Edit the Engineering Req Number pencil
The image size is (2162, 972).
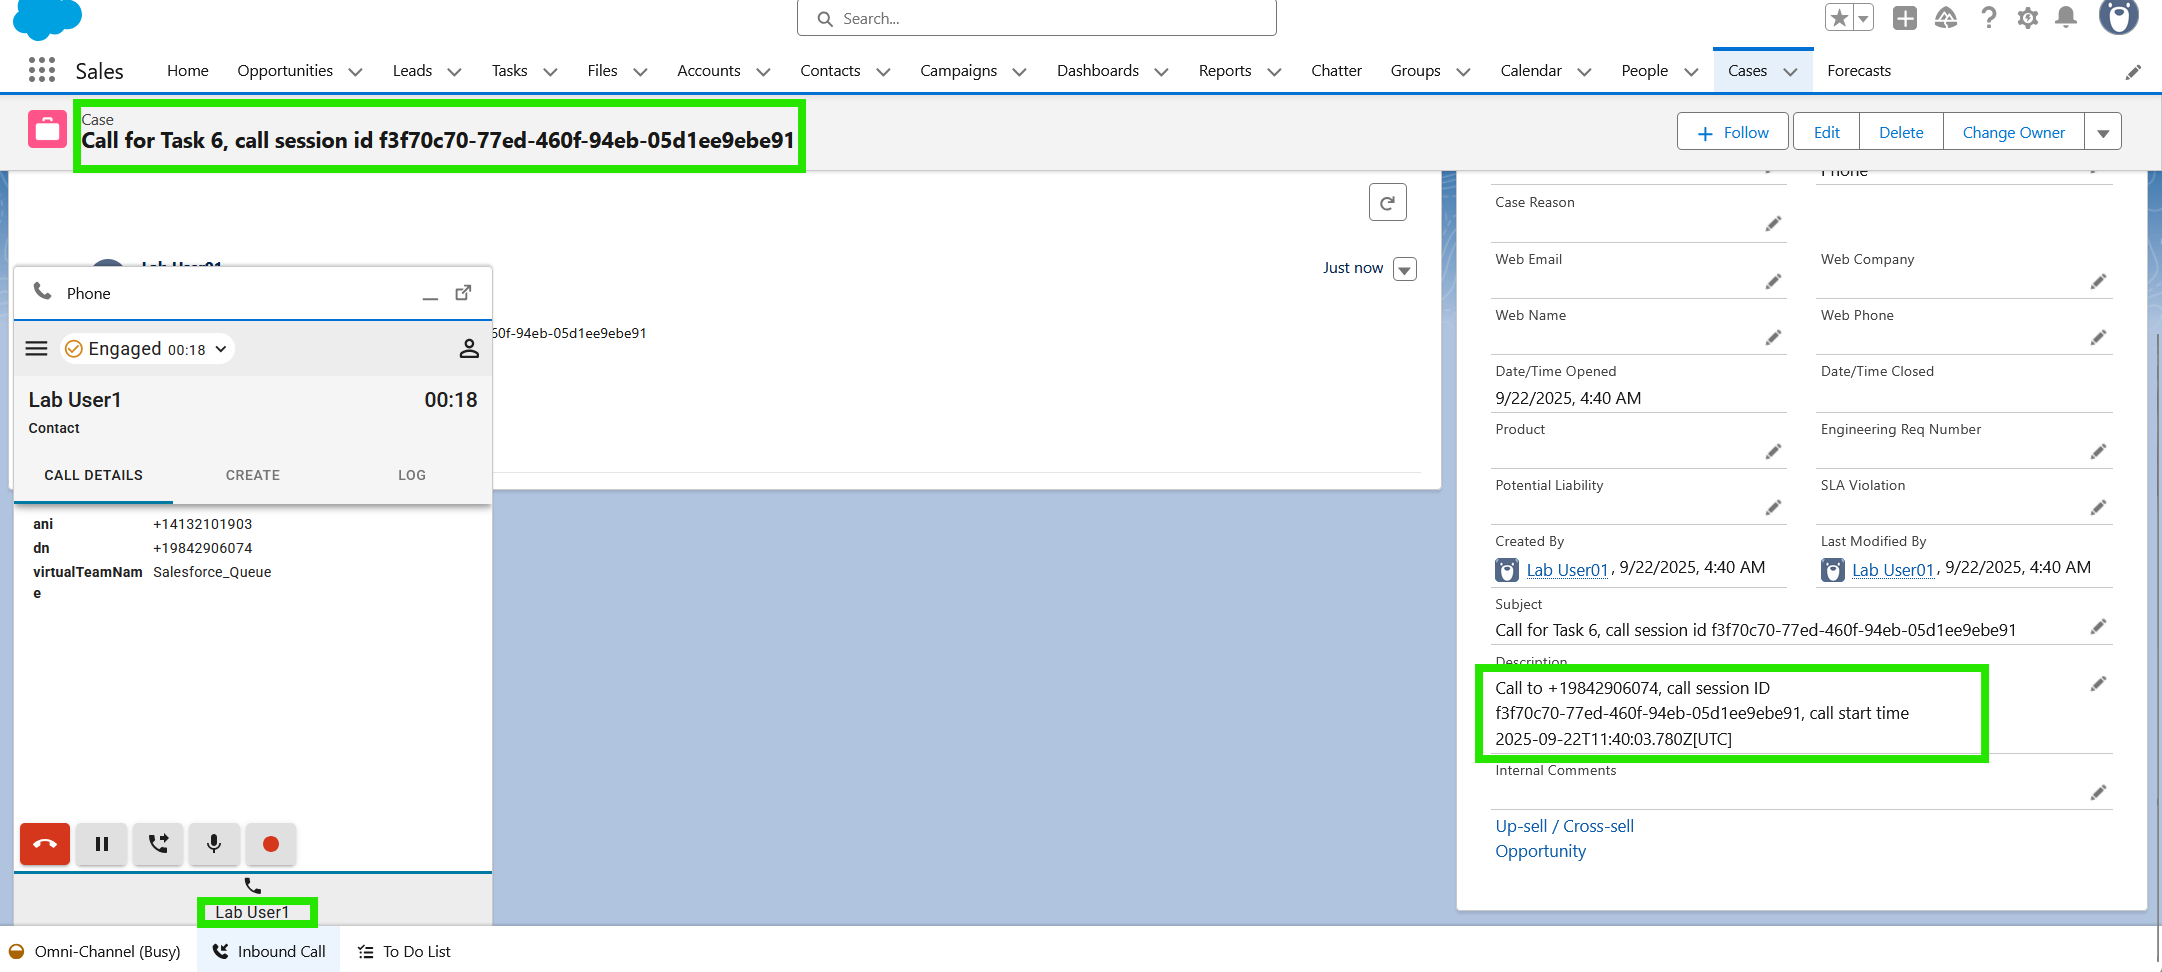tap(2098, 452)
